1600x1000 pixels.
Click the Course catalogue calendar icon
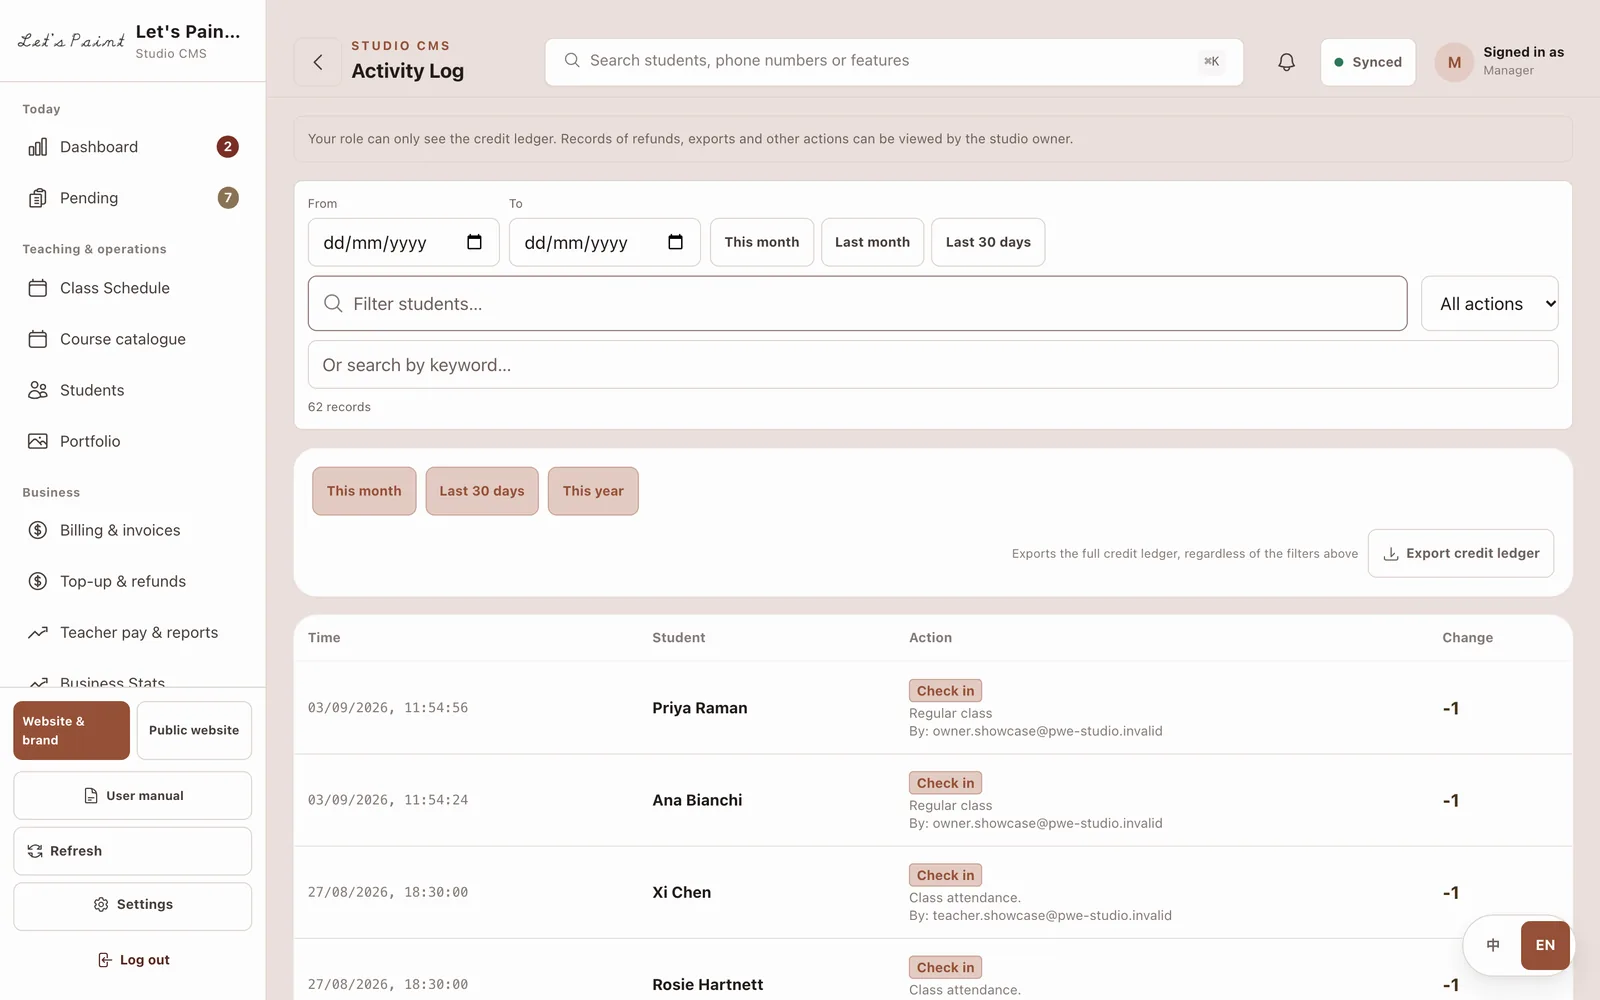click(38, 339)
